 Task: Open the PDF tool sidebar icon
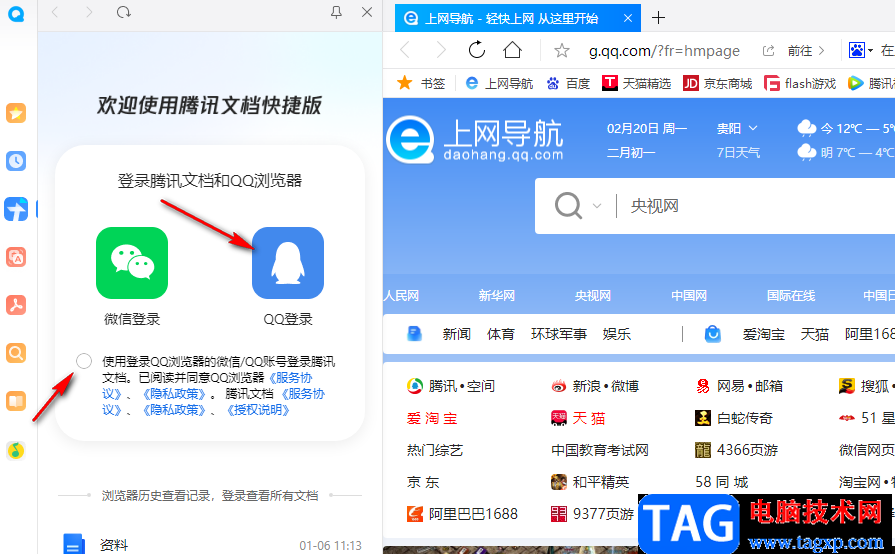click(16, 305)
